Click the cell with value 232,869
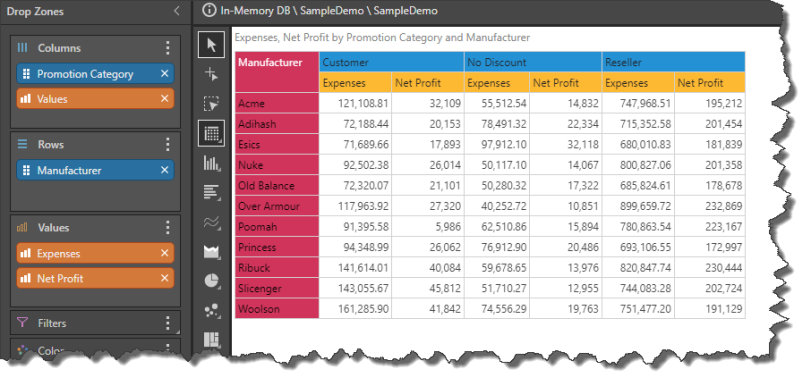 pos(710,206)
